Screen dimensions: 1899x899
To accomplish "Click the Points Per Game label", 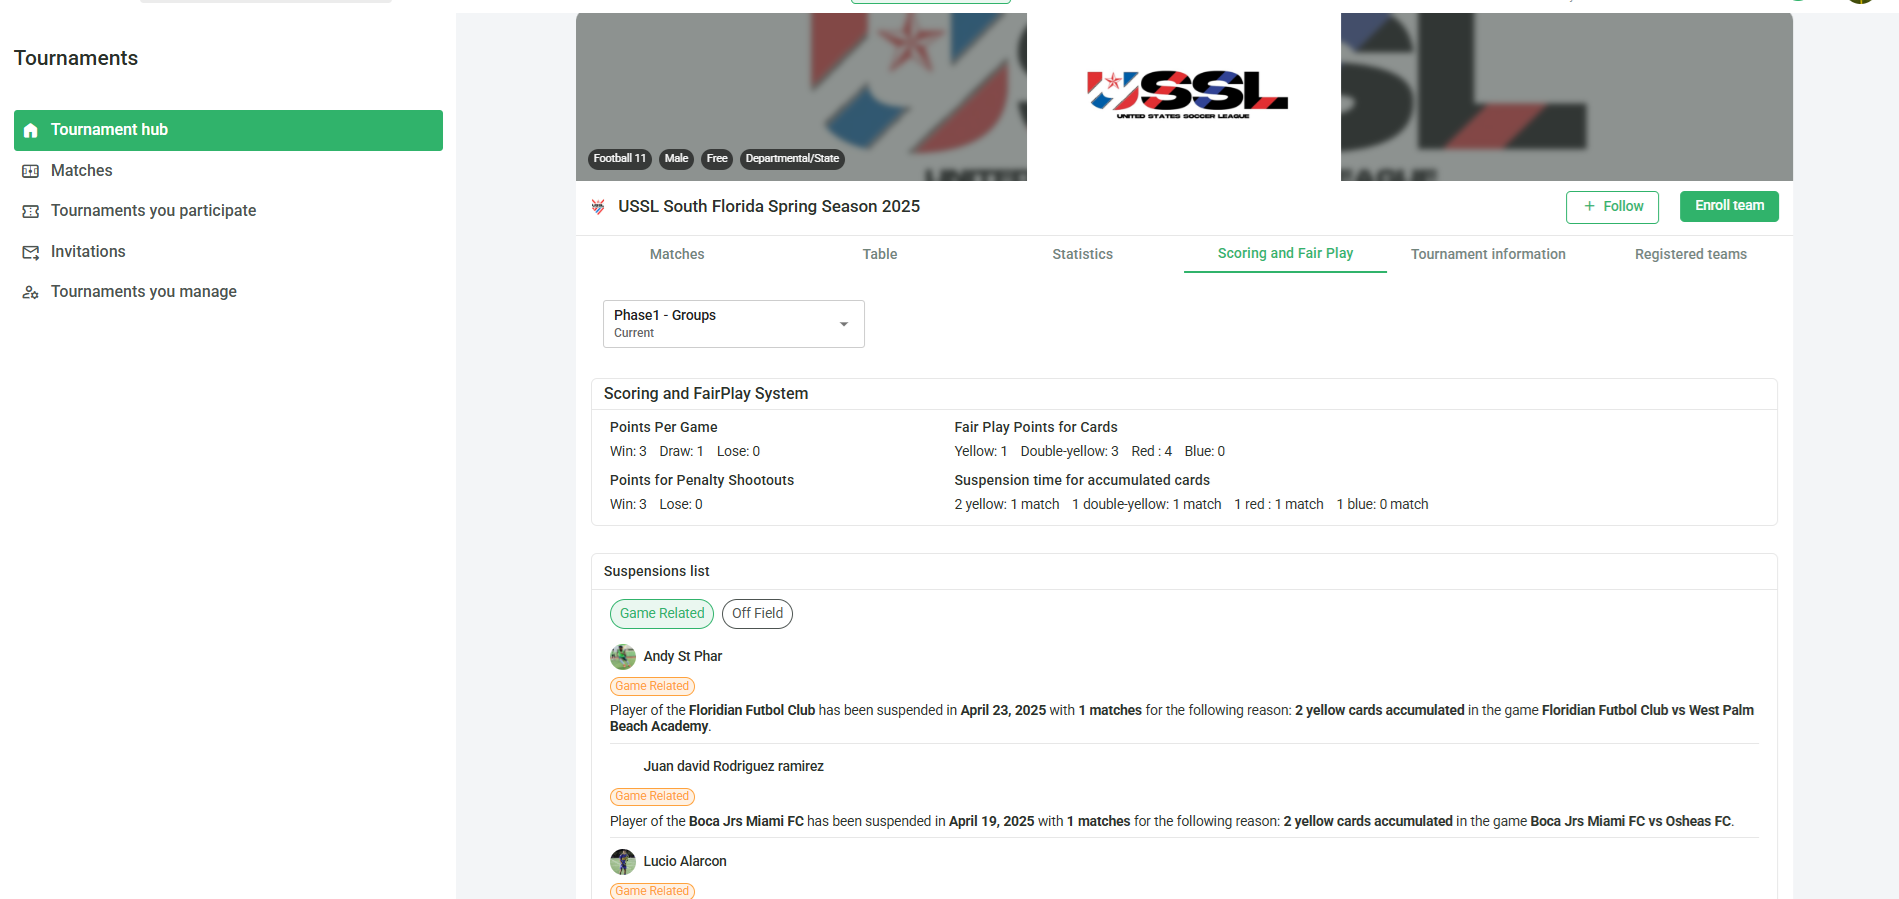I will click(664, 428).
